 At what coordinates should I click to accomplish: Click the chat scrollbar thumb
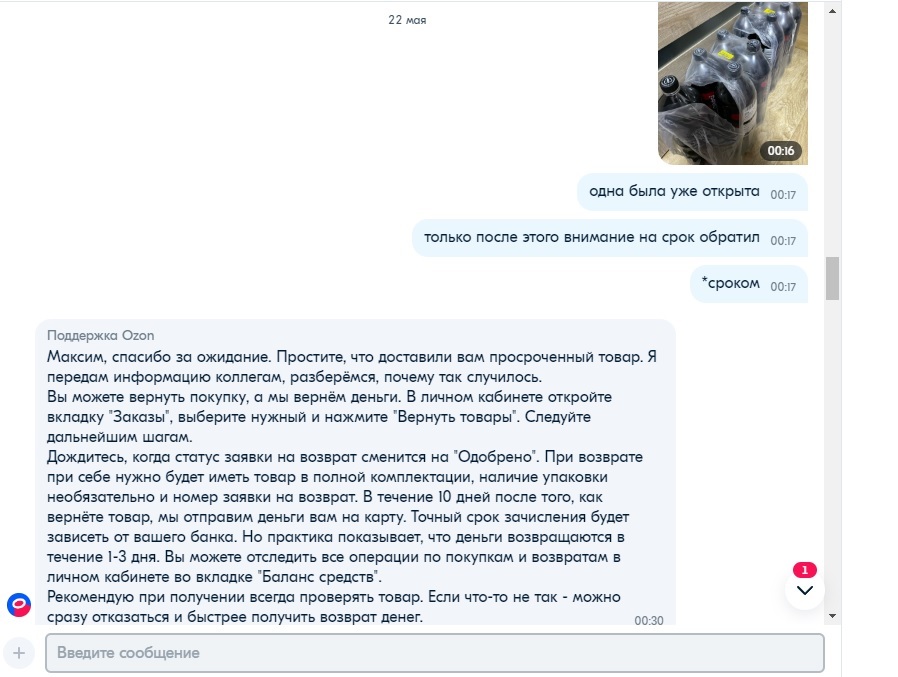(832, 278)
